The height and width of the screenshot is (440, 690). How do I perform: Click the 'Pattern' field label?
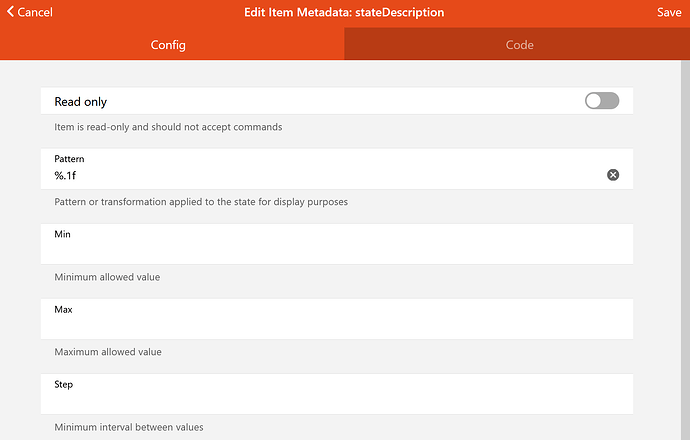click(x=70, y=159)
